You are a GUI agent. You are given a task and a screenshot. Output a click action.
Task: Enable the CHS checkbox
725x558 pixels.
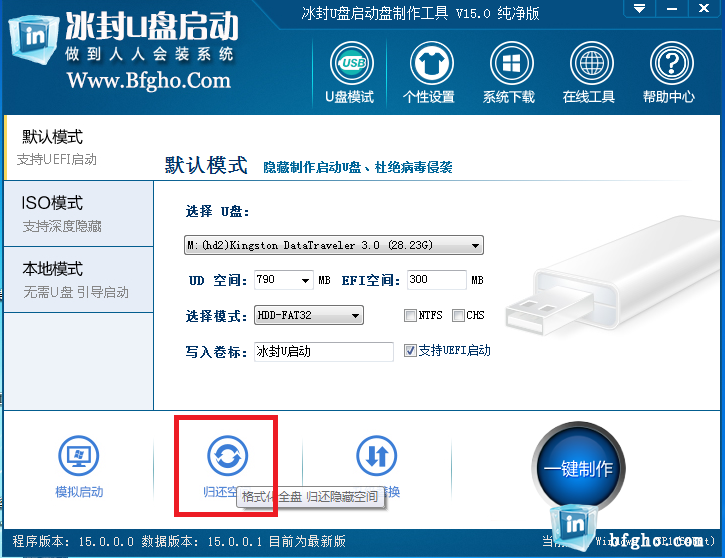click(x=458, y=315)
